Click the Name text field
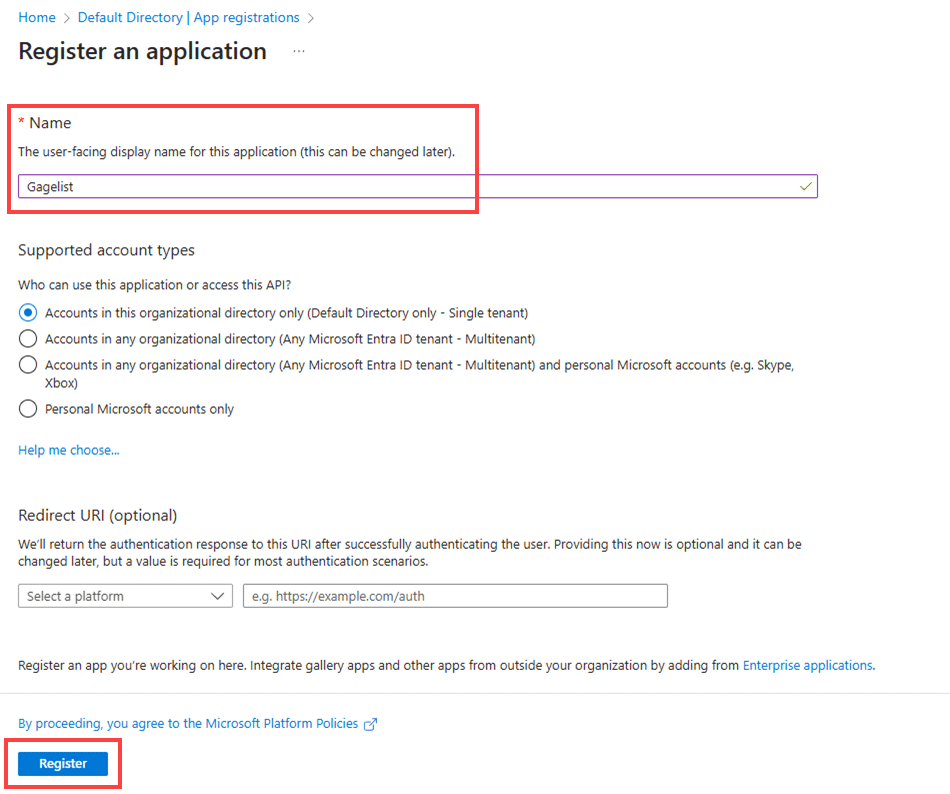The width and height of the screenshot is (950, 794). [410, 186]
